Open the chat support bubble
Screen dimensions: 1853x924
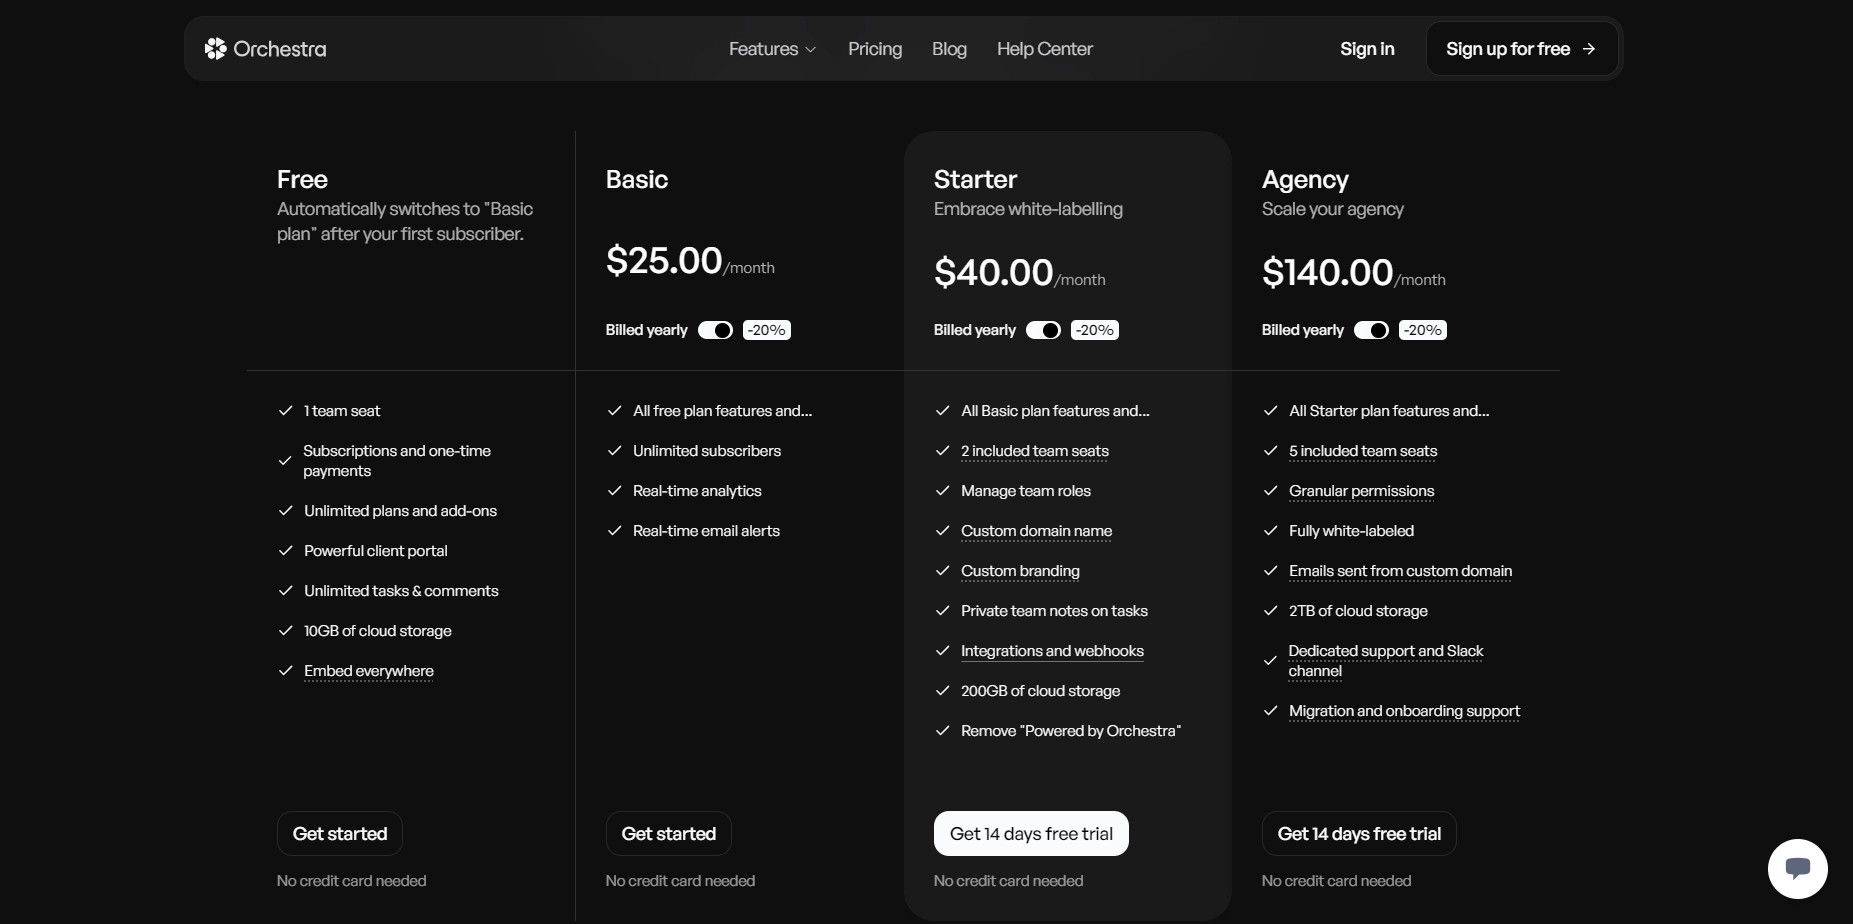[x=1797, y=868]
